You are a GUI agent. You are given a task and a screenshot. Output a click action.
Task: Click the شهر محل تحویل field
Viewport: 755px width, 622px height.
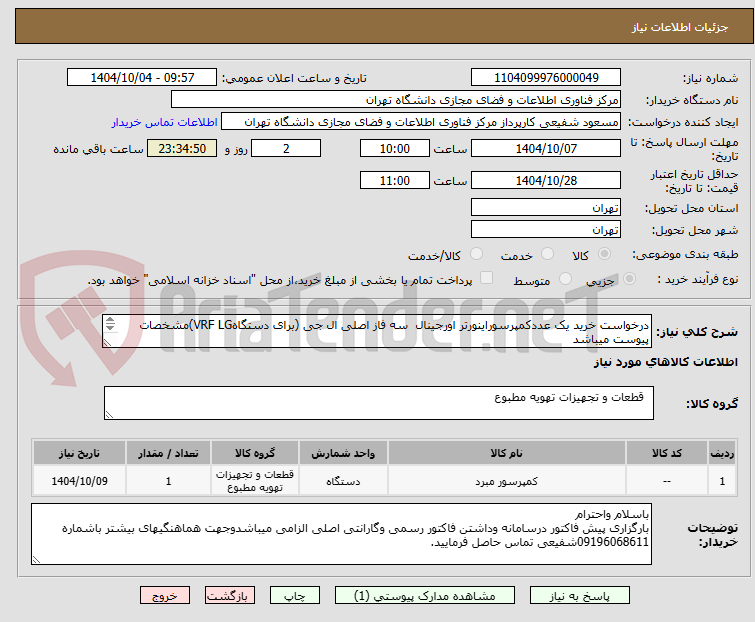(546, 230)
